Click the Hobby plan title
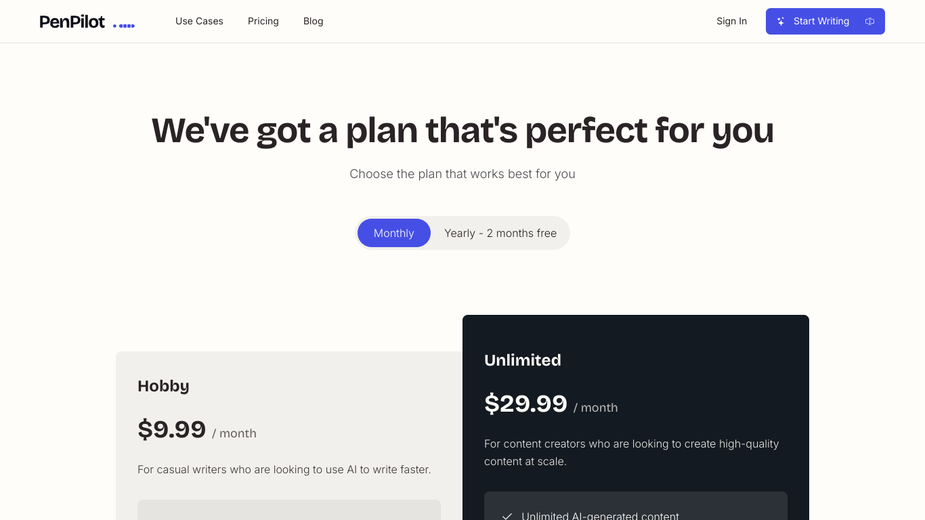The image size is (925, 520). point(163,386)
